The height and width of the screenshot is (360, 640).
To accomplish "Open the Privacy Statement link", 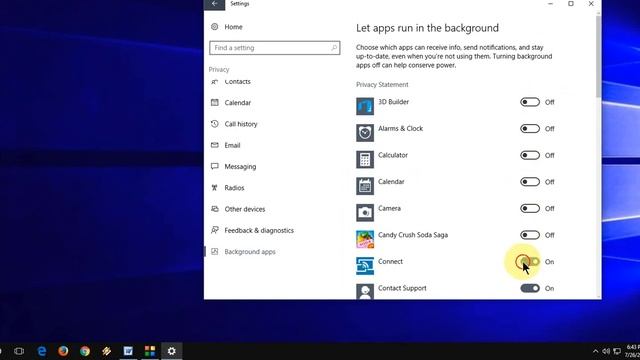I will [382, 84].
